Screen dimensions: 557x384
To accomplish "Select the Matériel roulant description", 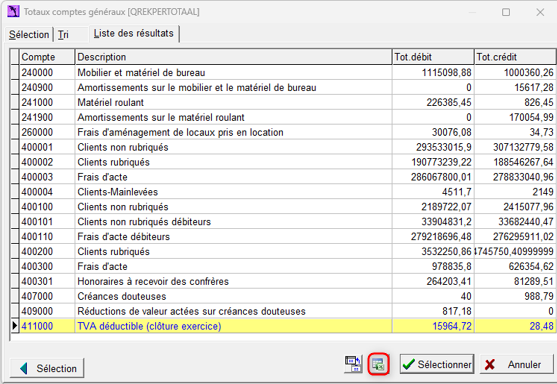I will (x=233, y=102).
